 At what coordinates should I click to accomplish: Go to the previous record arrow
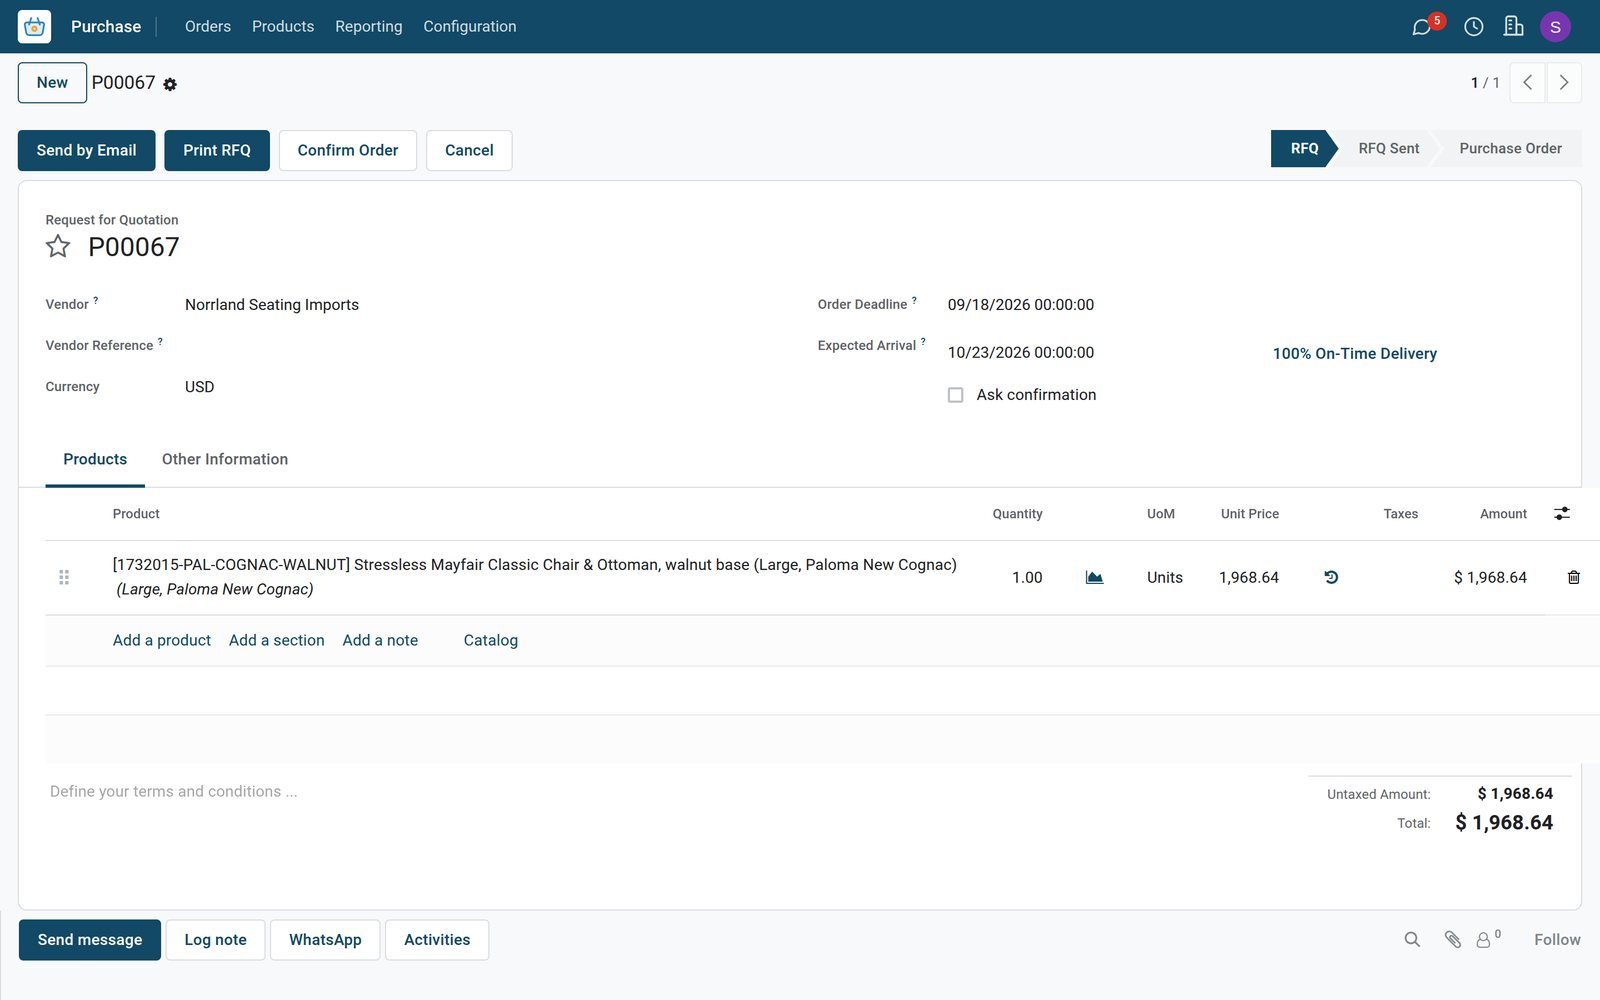(1527, 83)
